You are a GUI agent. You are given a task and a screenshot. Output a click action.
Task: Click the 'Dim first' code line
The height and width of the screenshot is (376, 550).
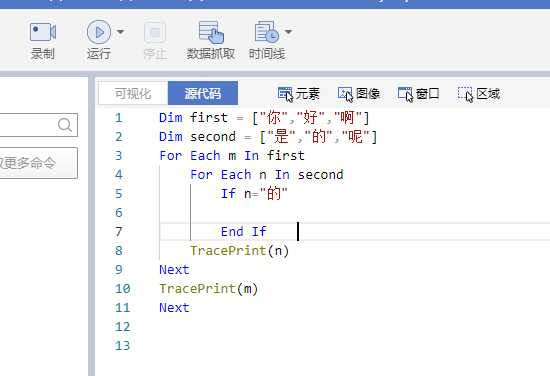pyautogui.click(x=264, y=118)
